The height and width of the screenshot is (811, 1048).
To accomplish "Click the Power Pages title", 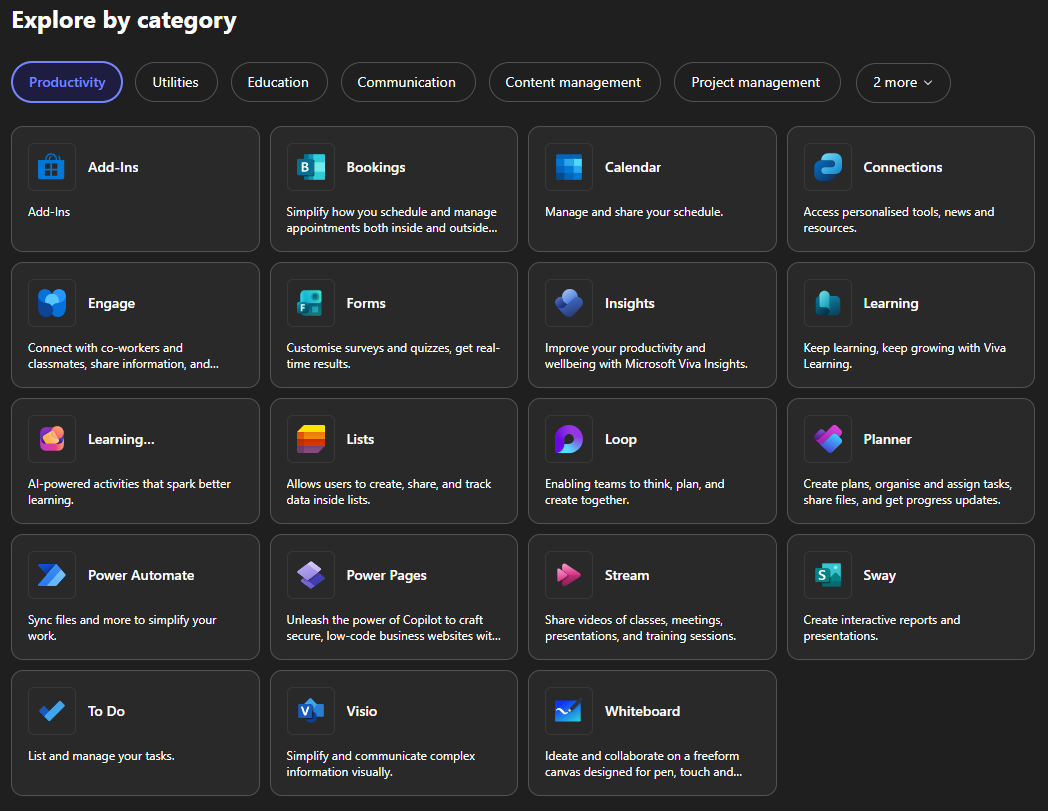I will pos(386,576).
